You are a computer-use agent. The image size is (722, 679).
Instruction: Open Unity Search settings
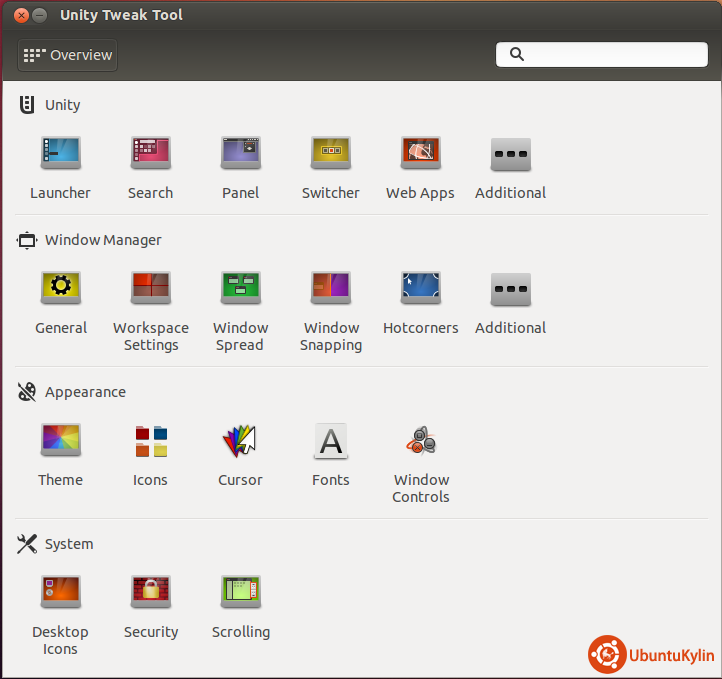150,154
